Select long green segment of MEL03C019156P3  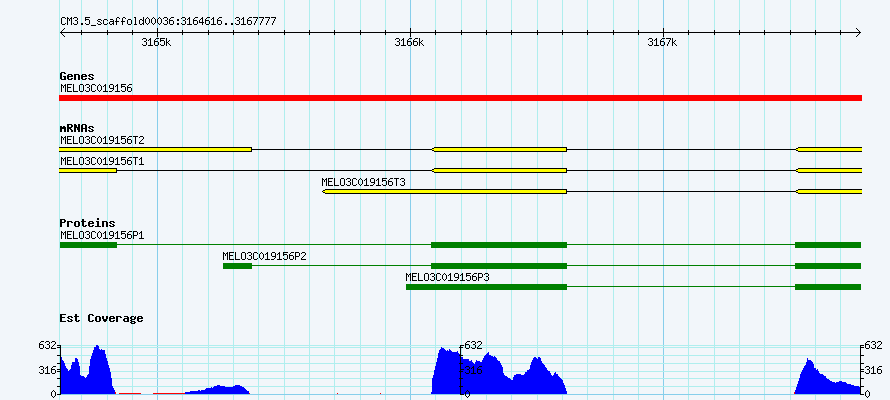[486, 287]
